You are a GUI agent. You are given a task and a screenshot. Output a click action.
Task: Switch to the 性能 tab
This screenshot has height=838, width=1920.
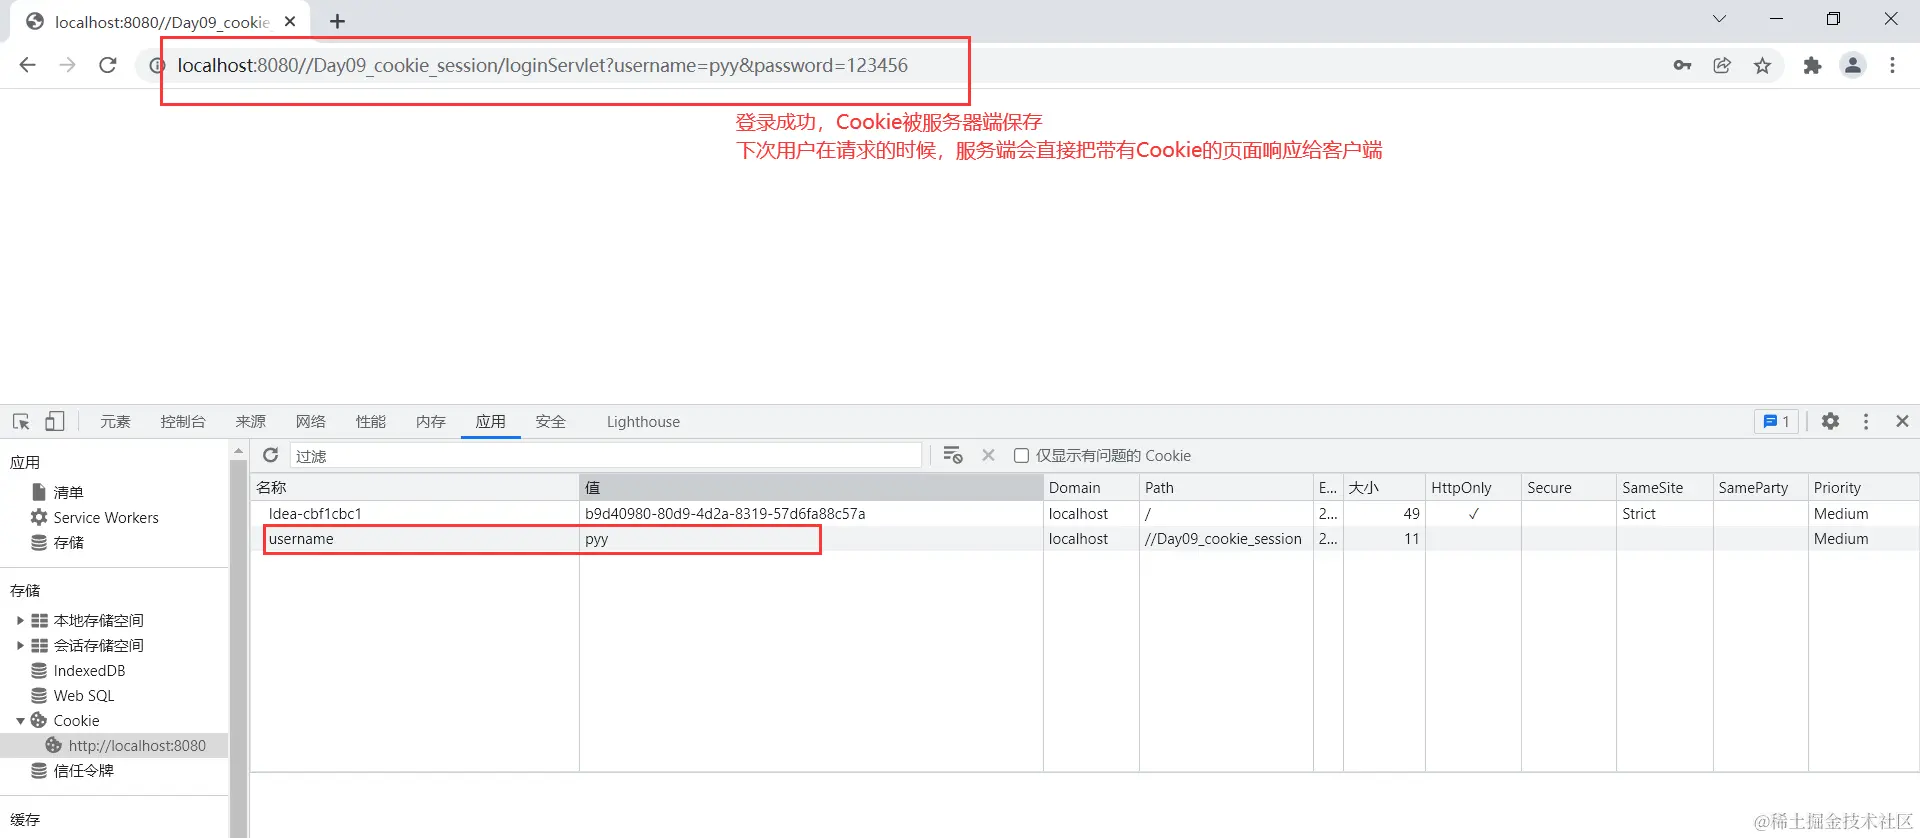pos(371,421)
